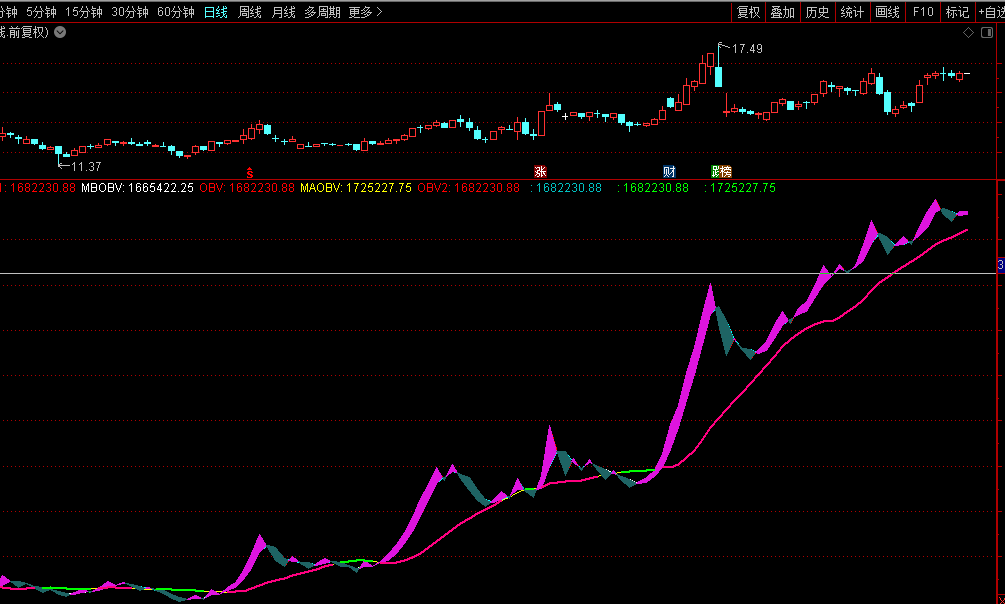Select the 30分钟 chart period
Image resolution: width=1005 pixels, height=604 pixels.
(x=130, y=12)
